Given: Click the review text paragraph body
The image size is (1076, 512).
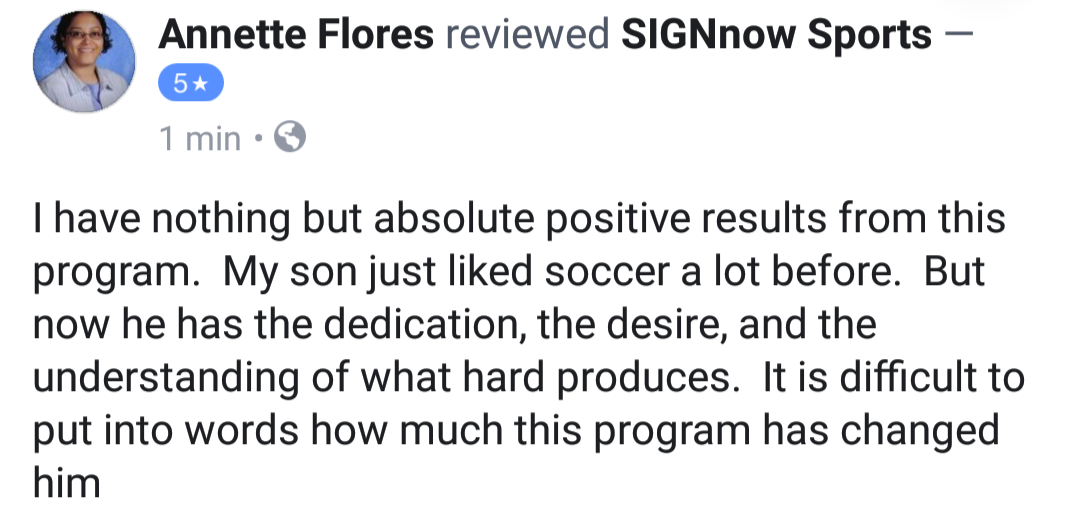Looking at the screenshot, I should [520, 350].
